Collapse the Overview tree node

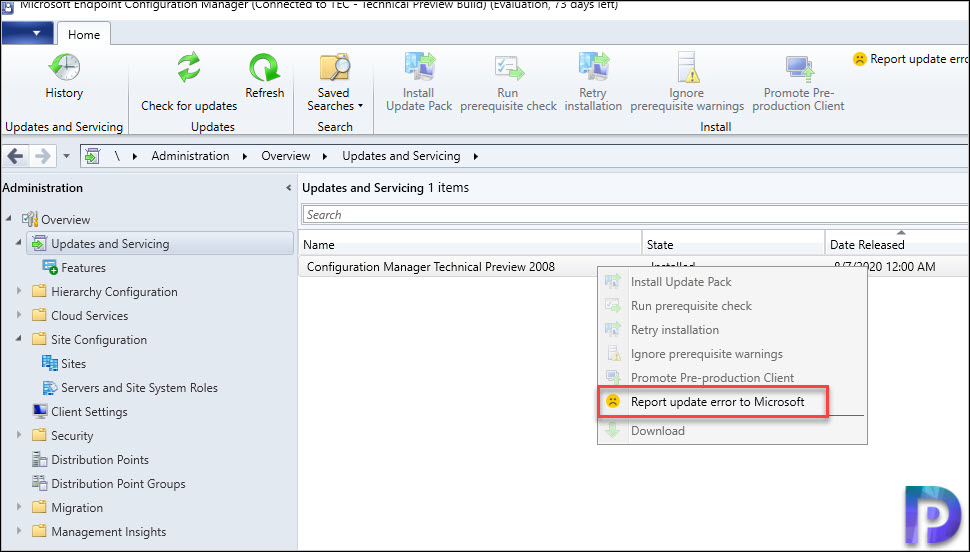(x=9, y=219)
